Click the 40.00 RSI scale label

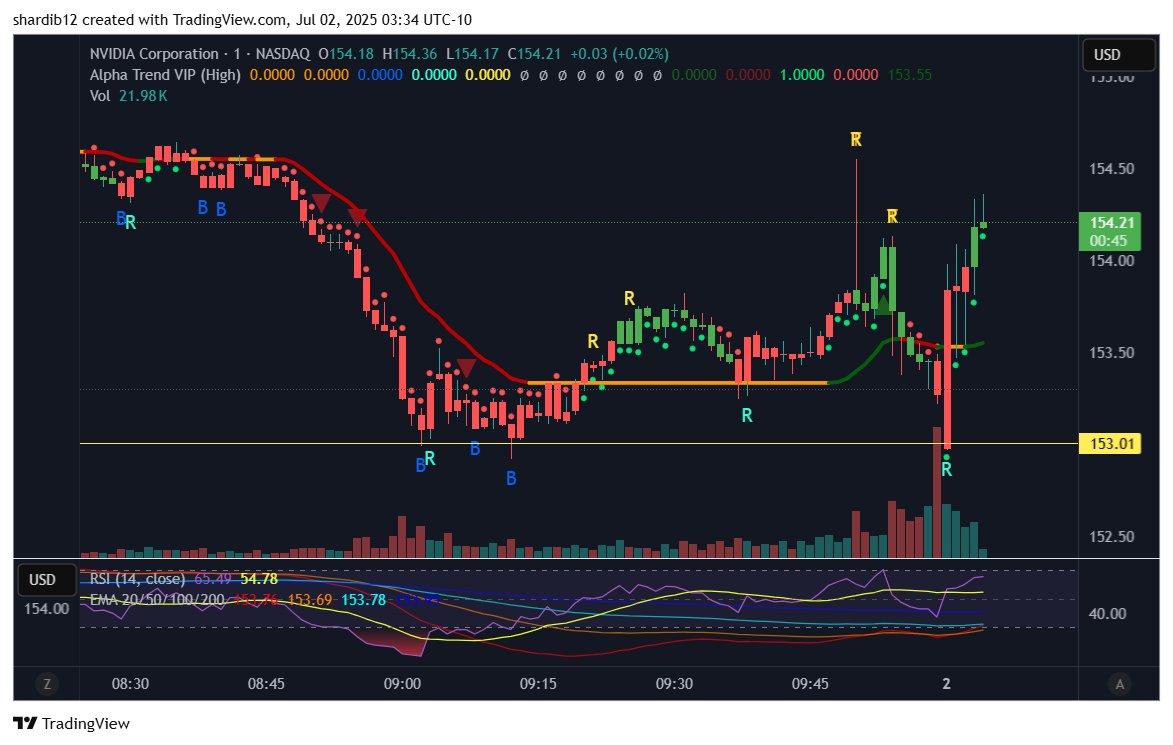[1107, 614]
